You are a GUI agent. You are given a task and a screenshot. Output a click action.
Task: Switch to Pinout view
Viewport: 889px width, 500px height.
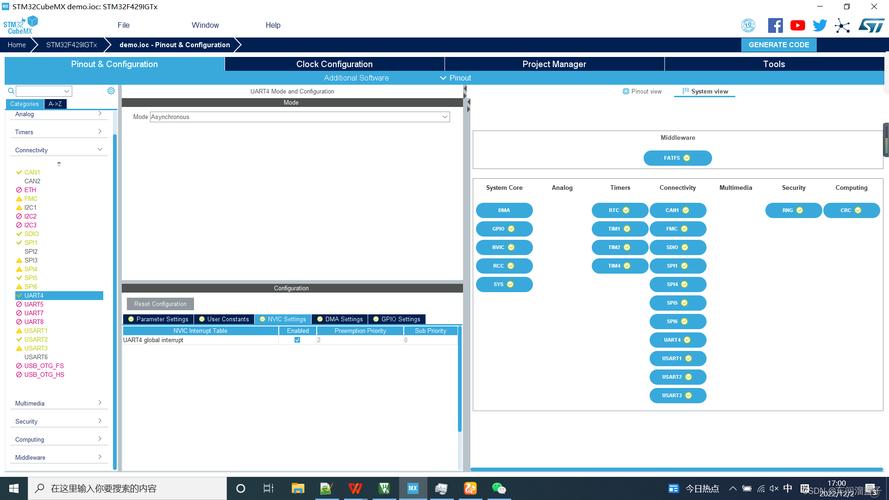tap(642, 91)
